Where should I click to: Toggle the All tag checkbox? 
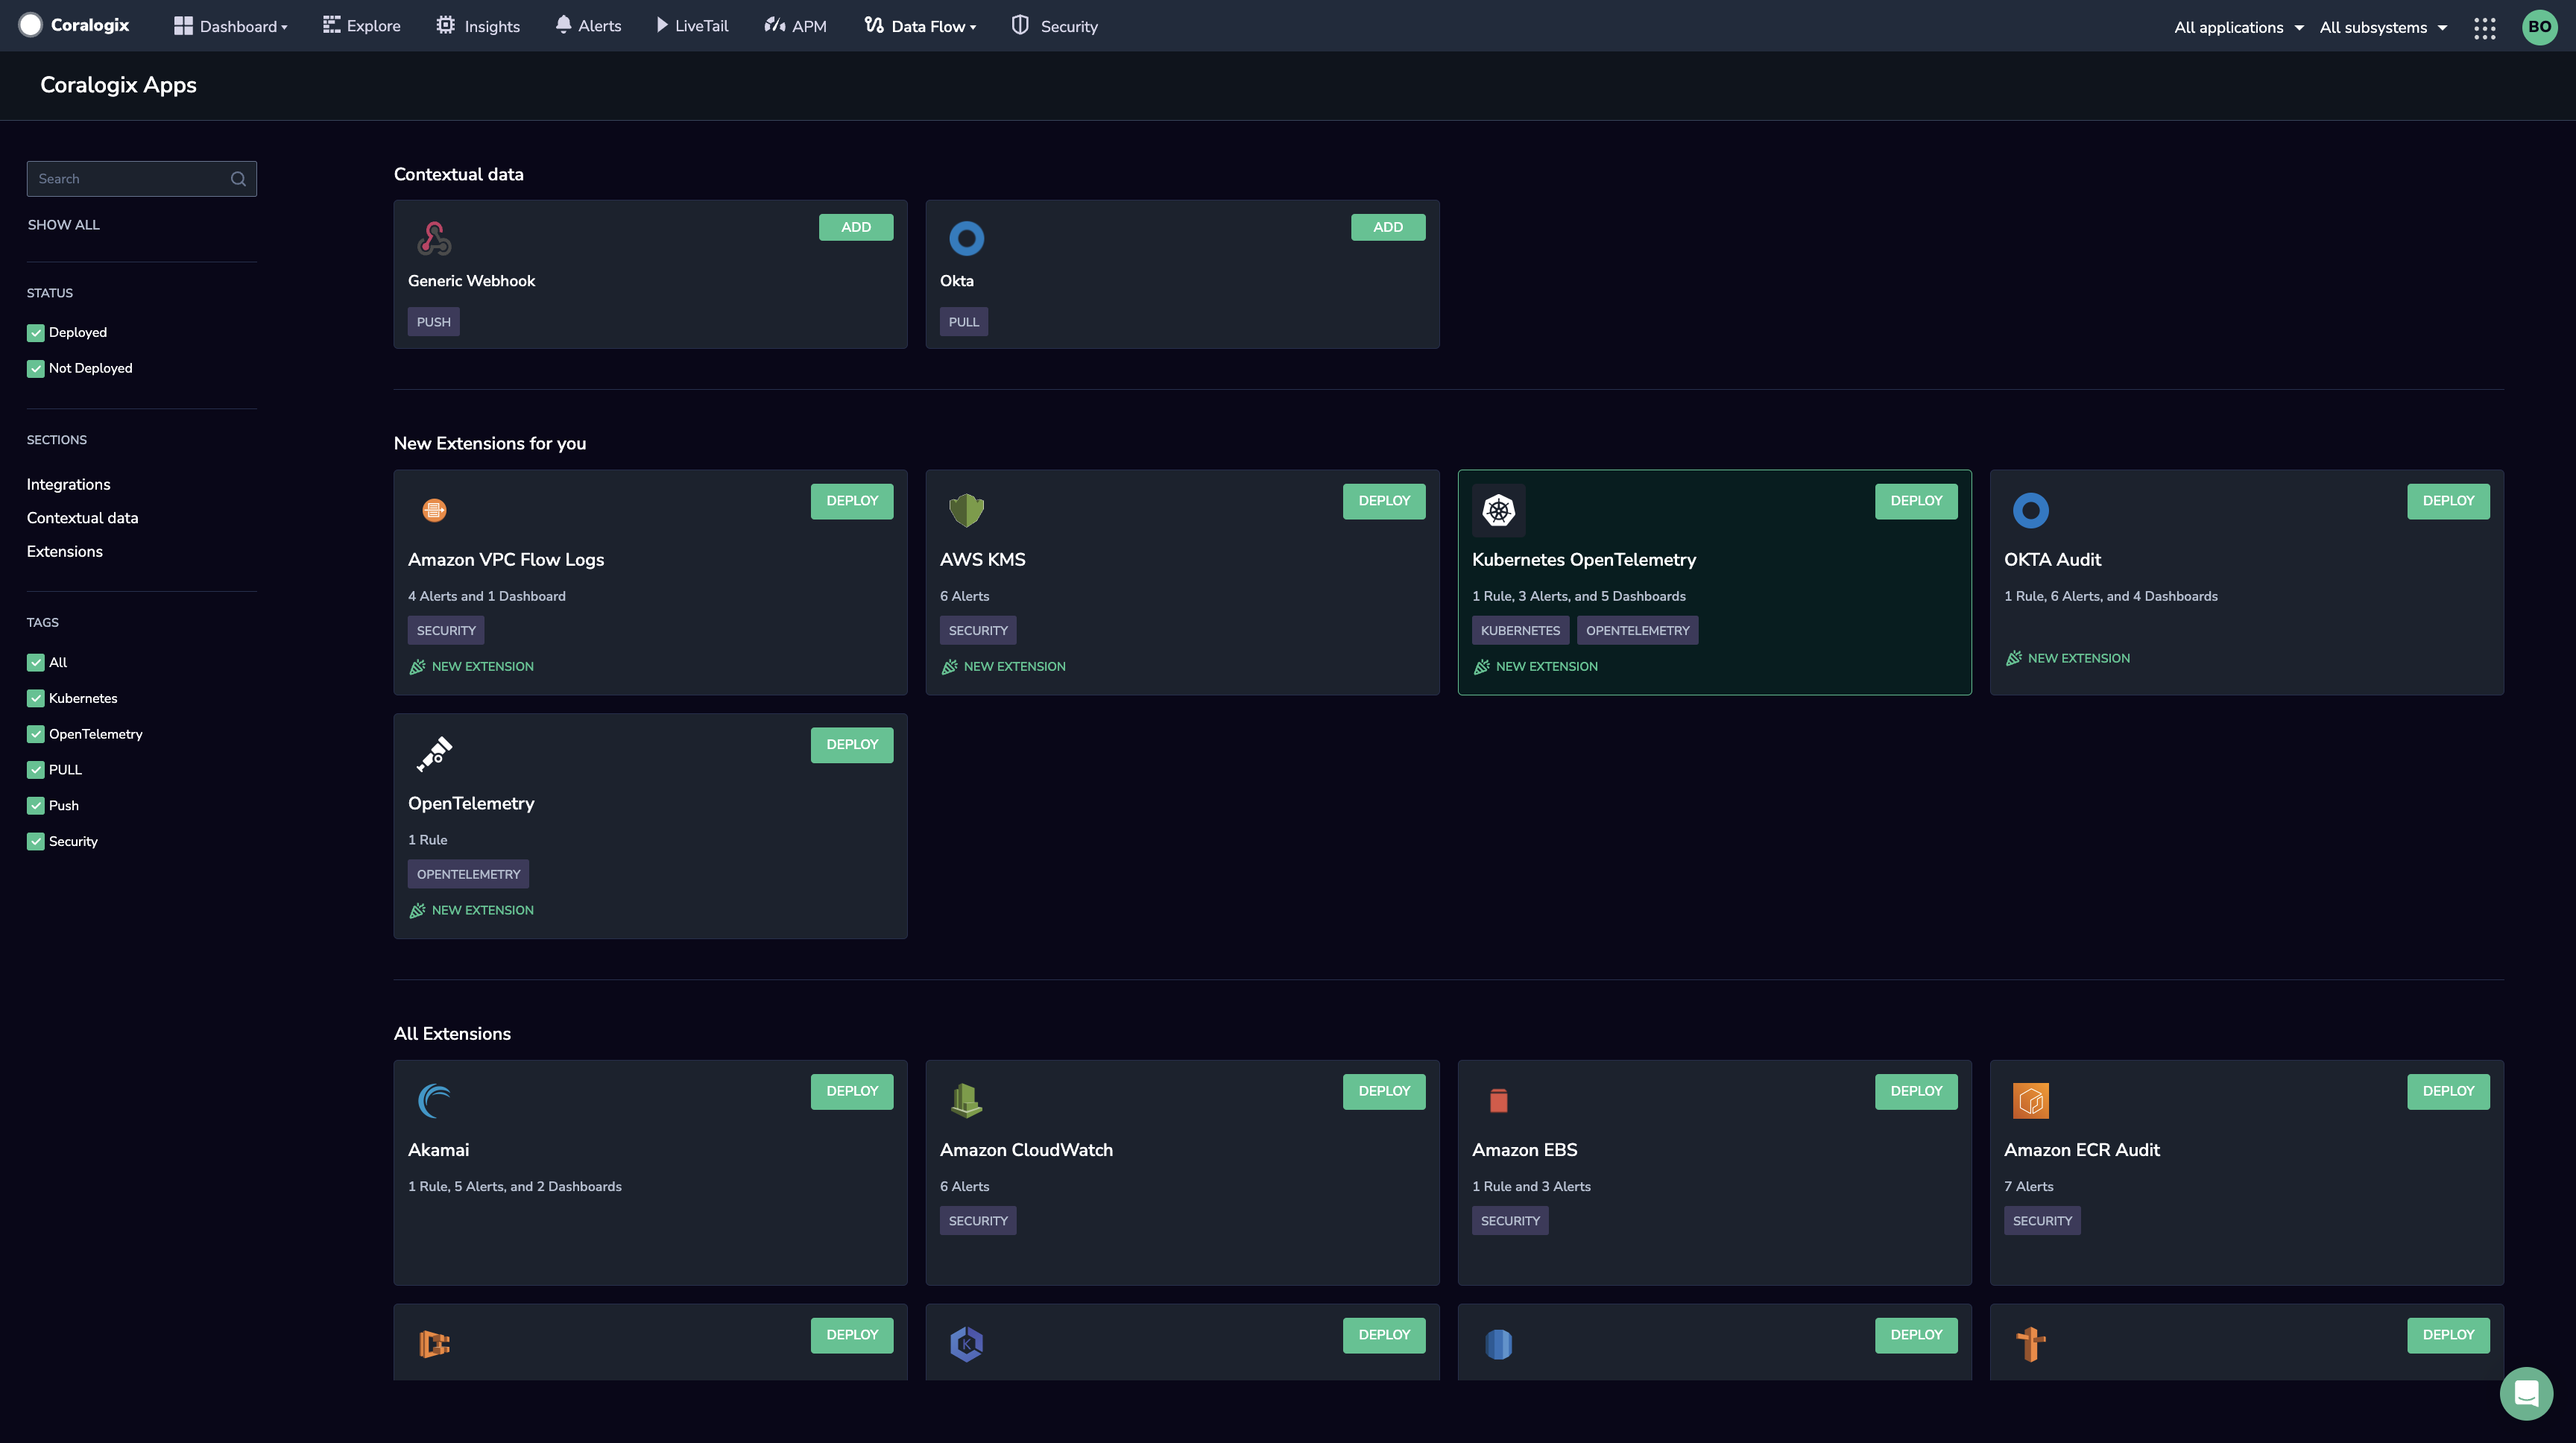pos(36,662)
